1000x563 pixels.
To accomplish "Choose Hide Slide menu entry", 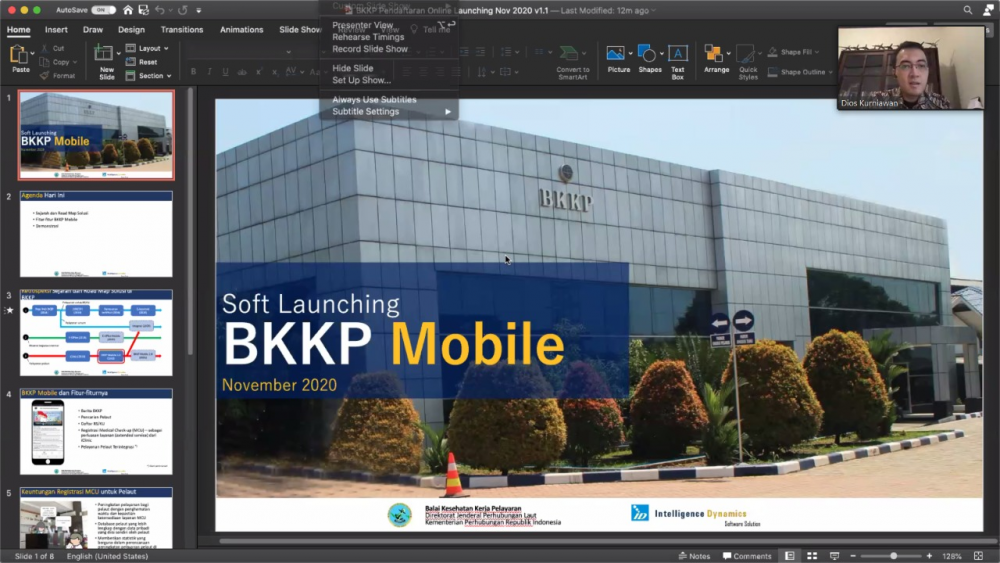I will 353,68.
